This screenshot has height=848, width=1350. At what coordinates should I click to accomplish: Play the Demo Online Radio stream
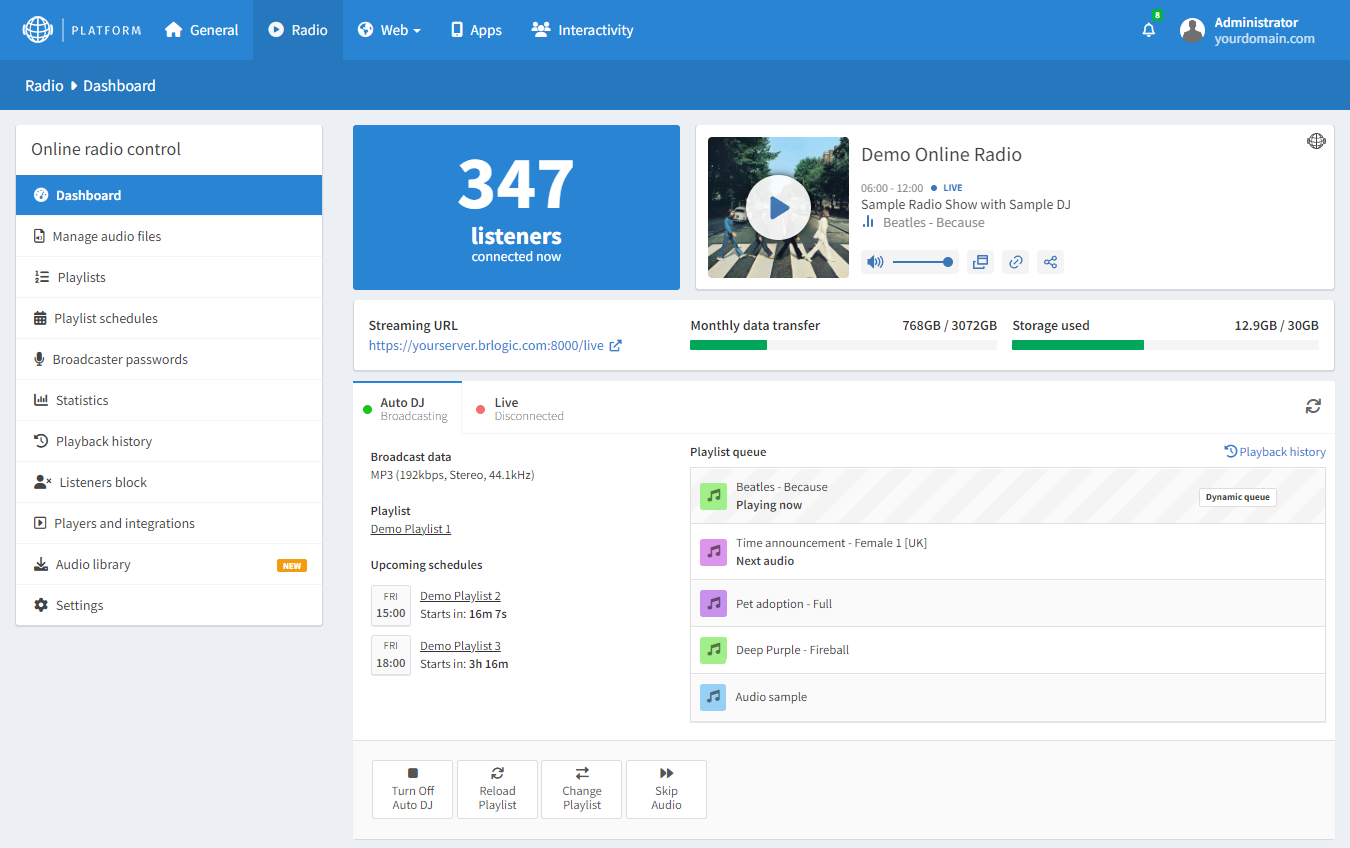coord(778,208)
